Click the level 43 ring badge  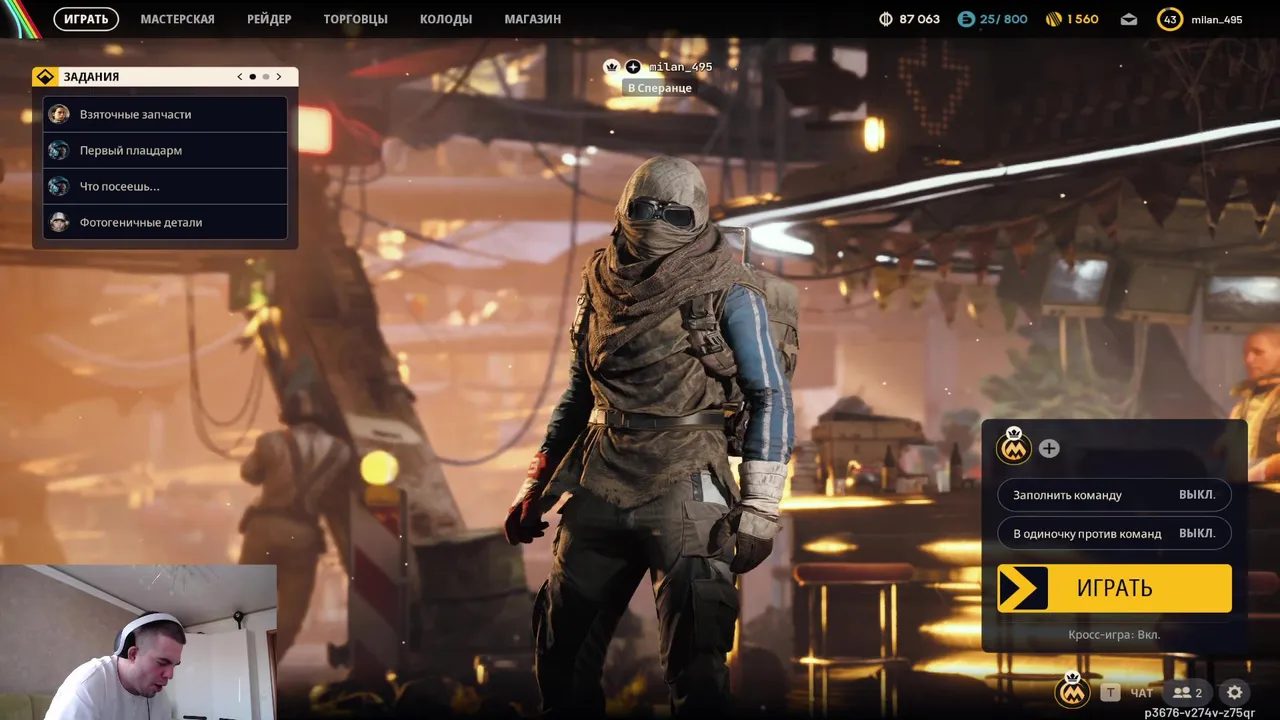[x=1170, y=19]
